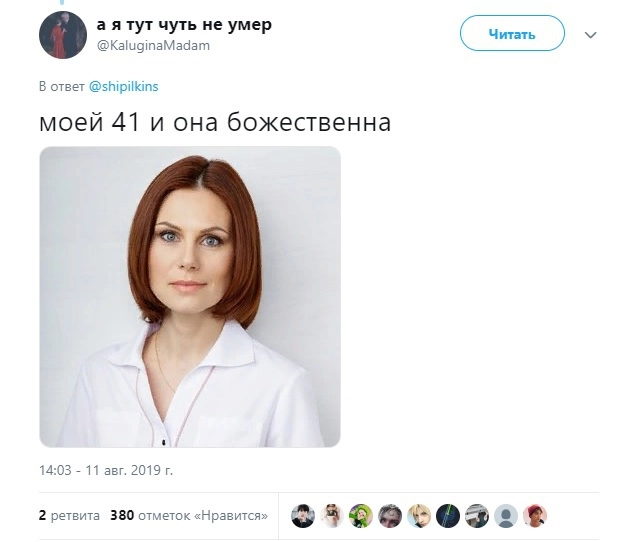Open the liker avatar with red beanie
The image size is (636, 542).
[535, 516]
